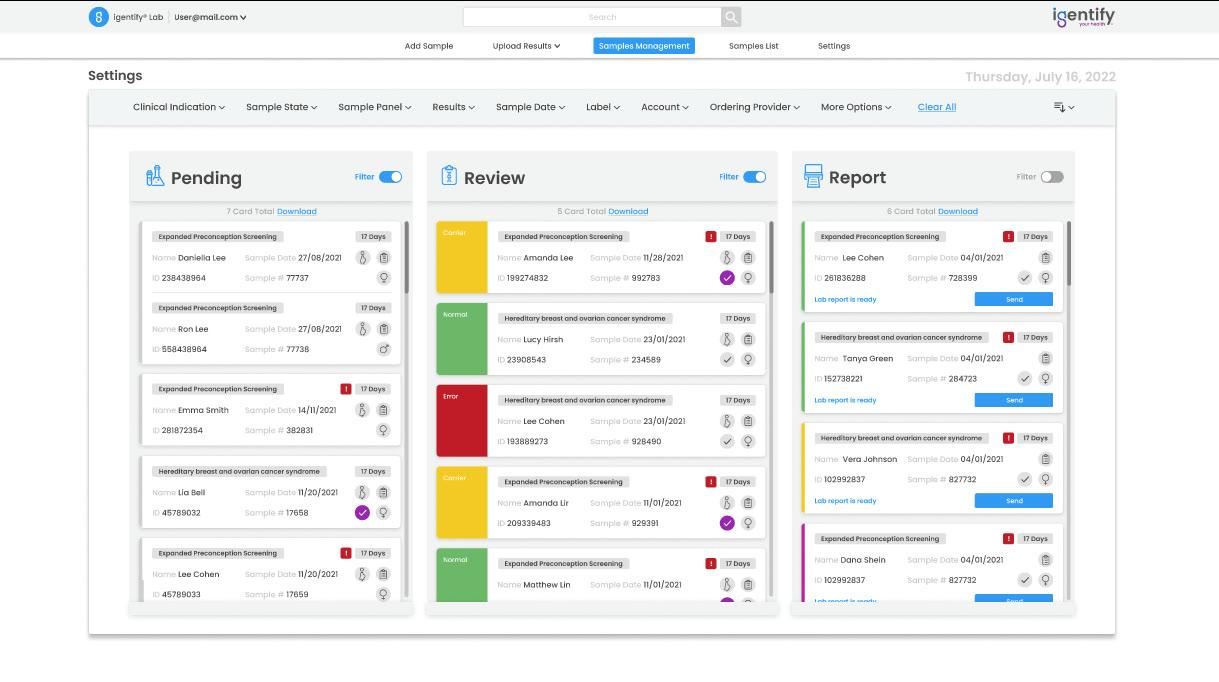Check Lucy Hirsh's gray checkmark circle
The width and height of the screenshot is (1219, 682).
point(727,360)
